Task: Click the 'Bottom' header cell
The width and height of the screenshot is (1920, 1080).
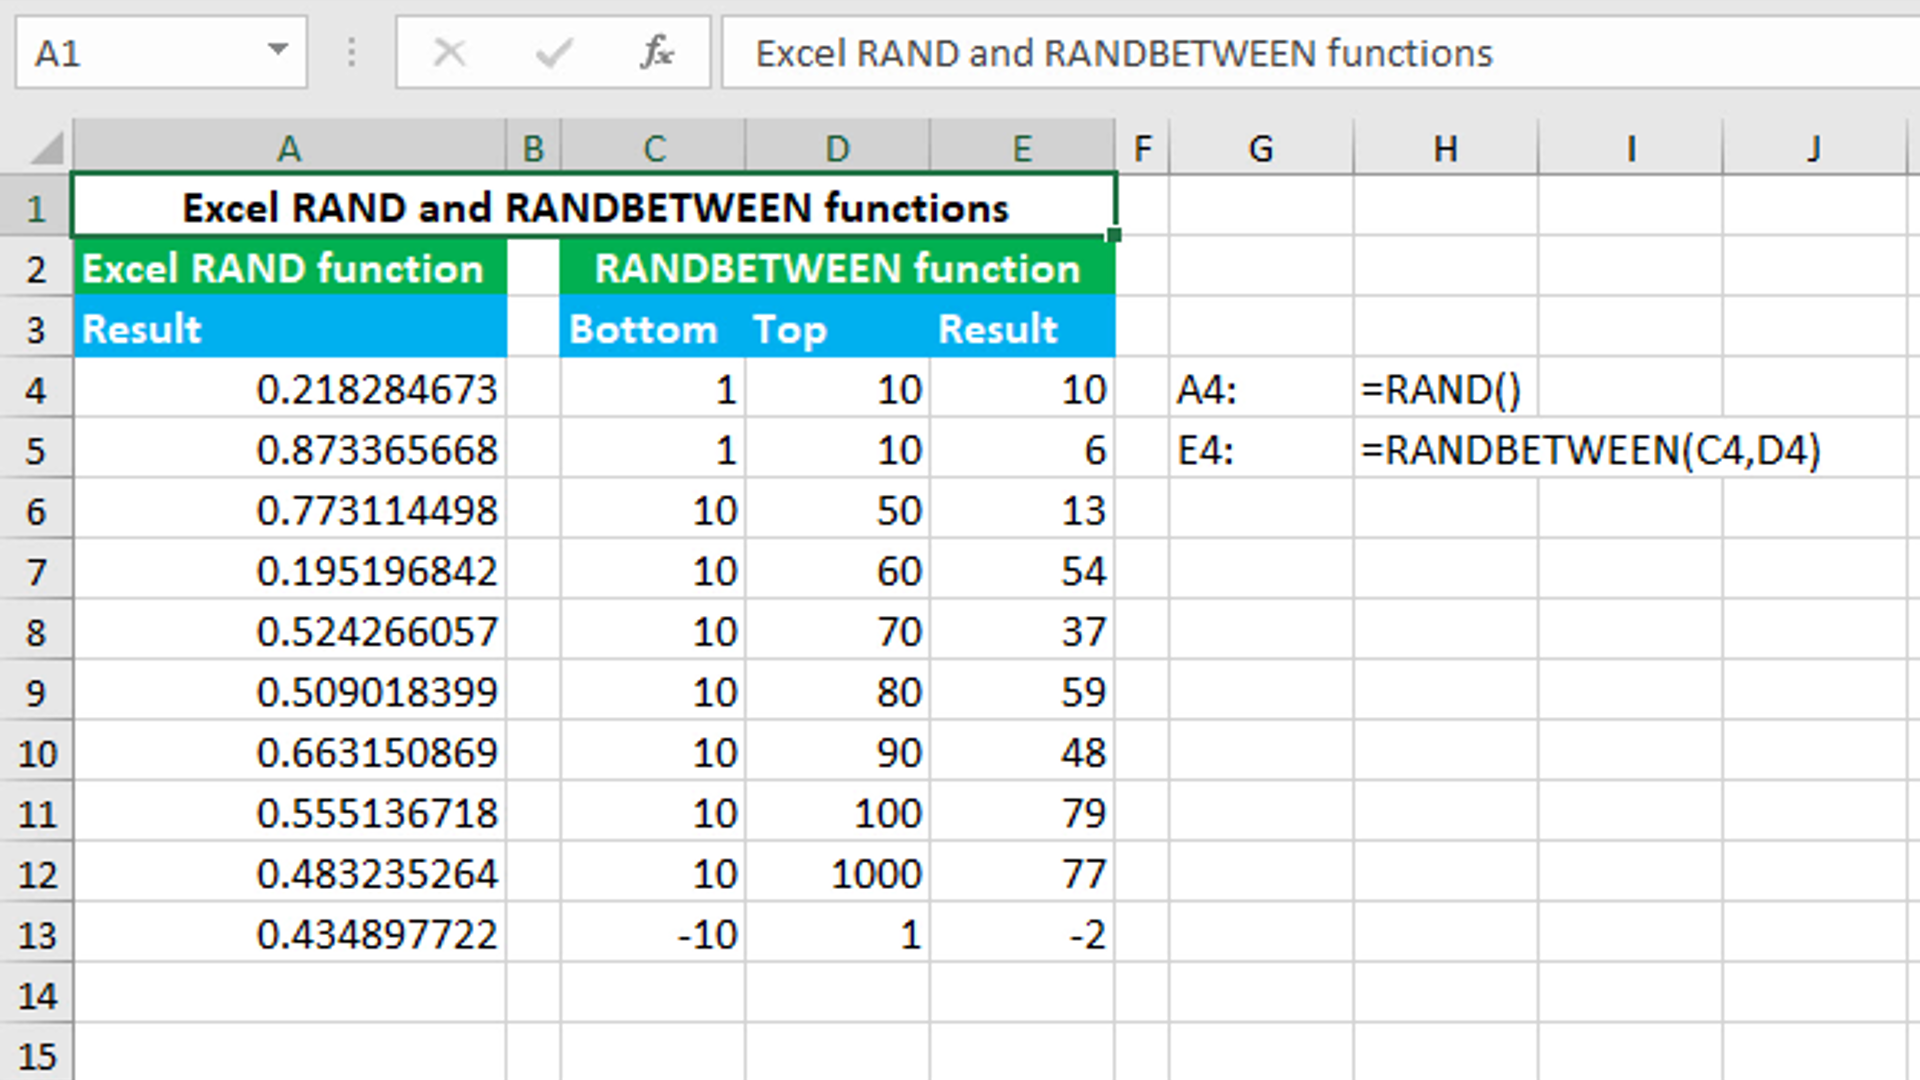Action: [653, 329]
